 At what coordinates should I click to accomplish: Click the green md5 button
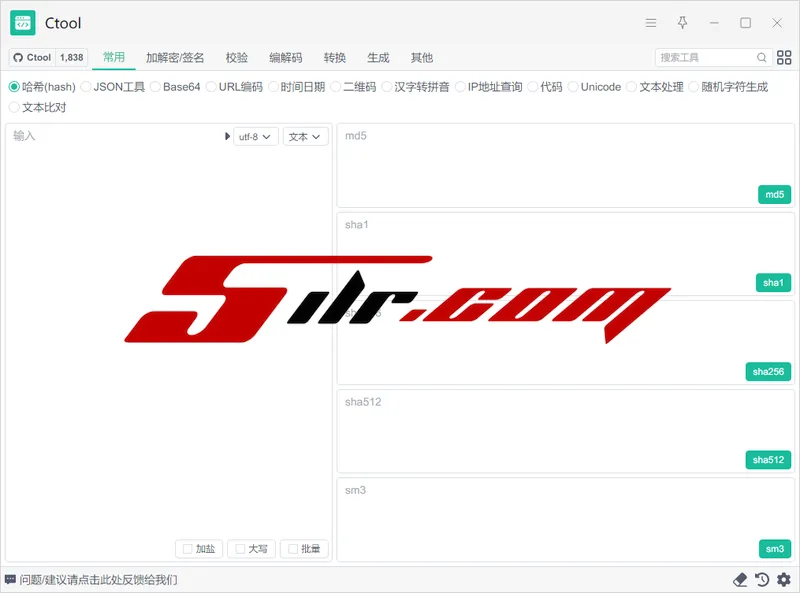pyautogui.click(x=774, y=194)
